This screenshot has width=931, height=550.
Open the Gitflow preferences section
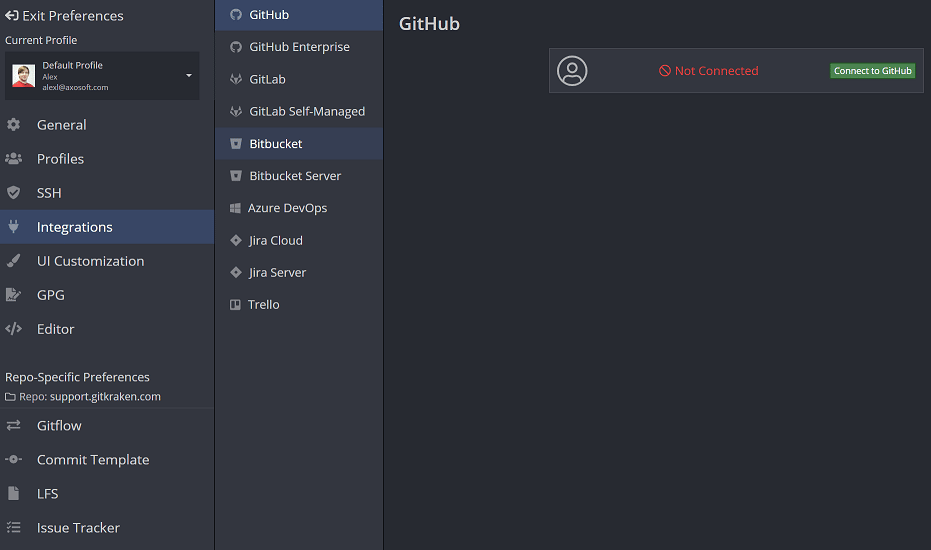(x=59, y=426)
